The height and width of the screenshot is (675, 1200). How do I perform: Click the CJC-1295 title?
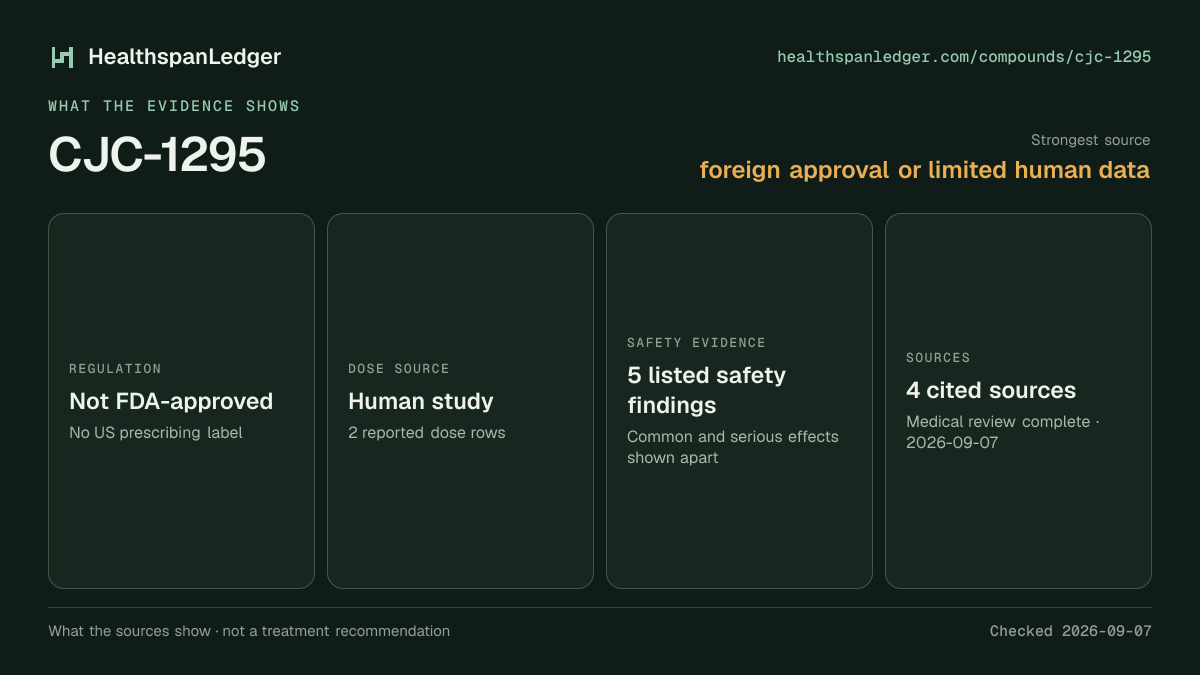[x=157, y=155]
